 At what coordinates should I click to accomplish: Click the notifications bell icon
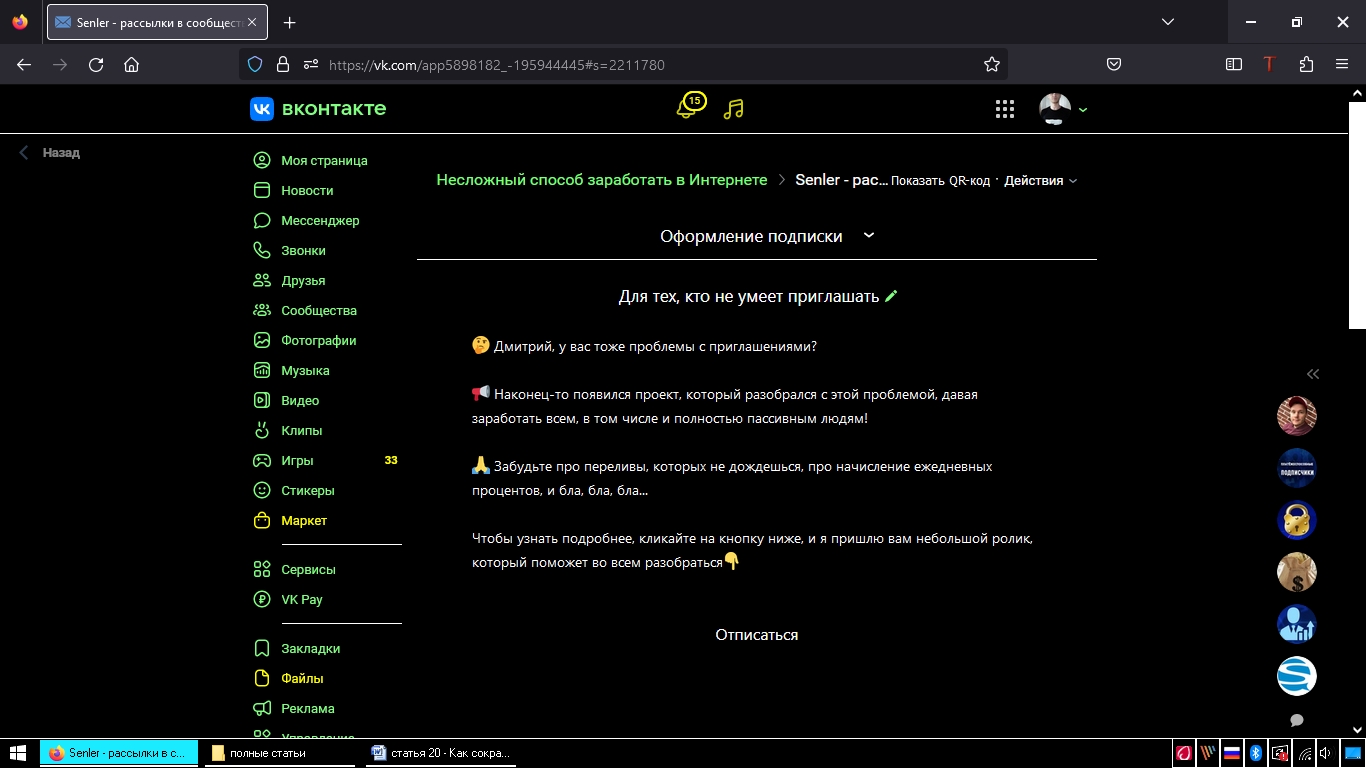[x=687, y=108]
